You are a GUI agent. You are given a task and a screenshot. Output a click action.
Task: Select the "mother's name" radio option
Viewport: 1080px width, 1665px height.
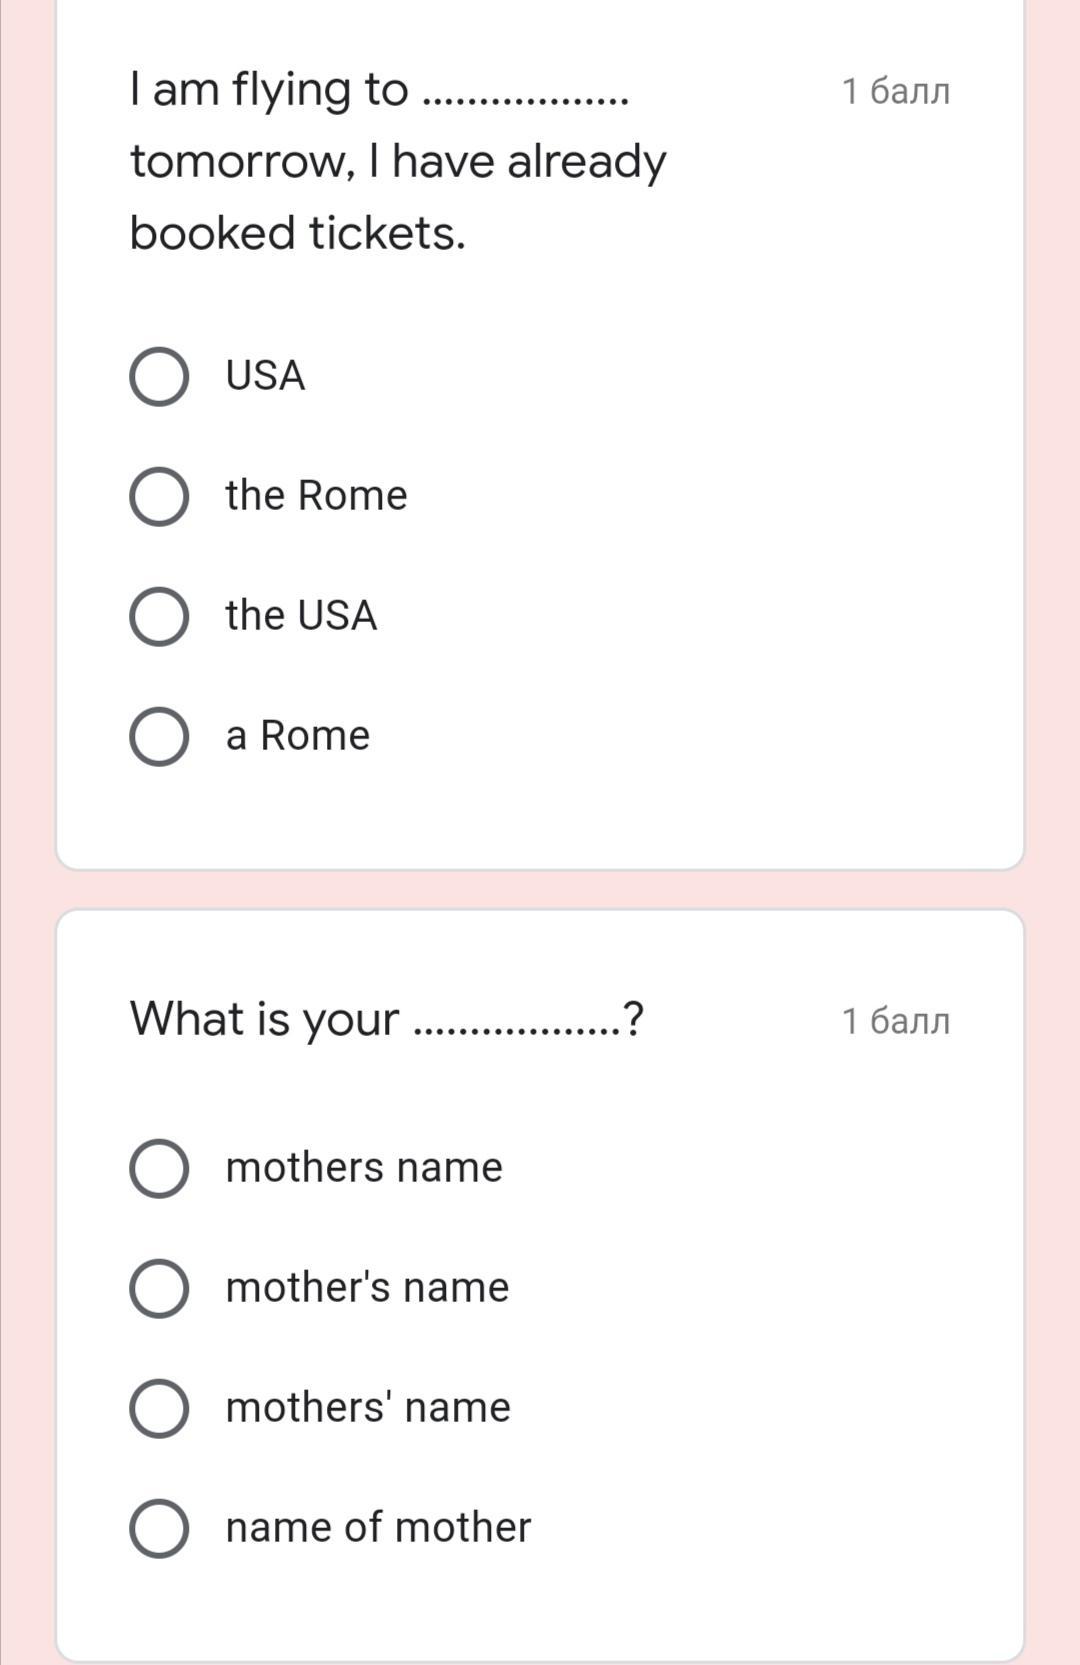(x=159, y=1288)
